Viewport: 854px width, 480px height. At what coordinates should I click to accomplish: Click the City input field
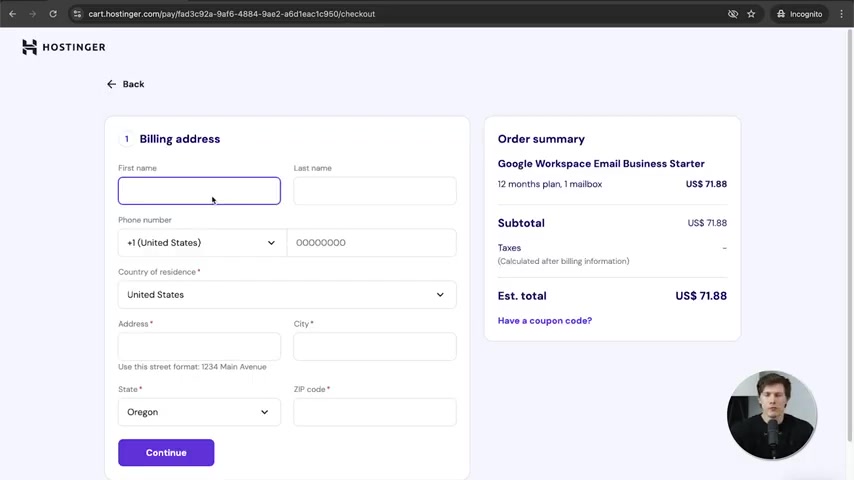(x=375, y=347)
